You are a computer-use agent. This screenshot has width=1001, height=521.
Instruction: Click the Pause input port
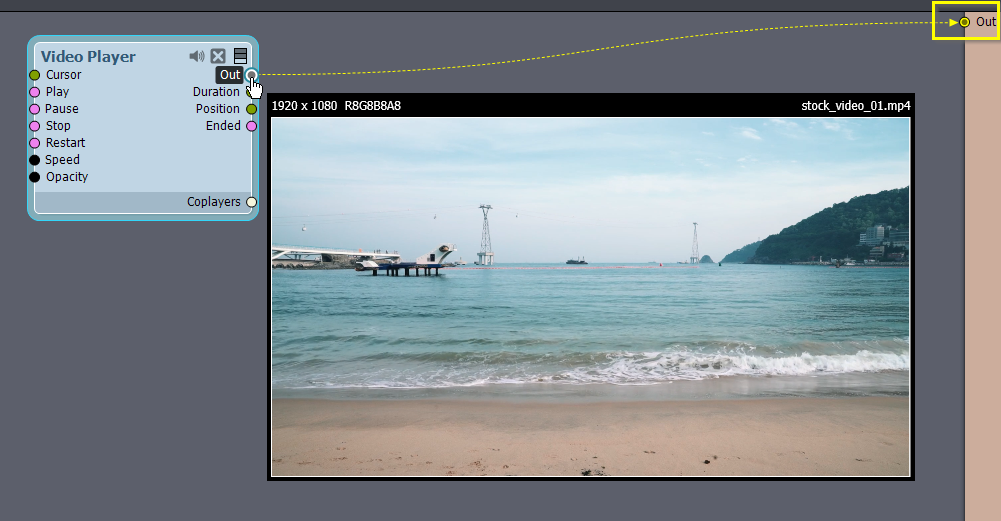point(34,109)
